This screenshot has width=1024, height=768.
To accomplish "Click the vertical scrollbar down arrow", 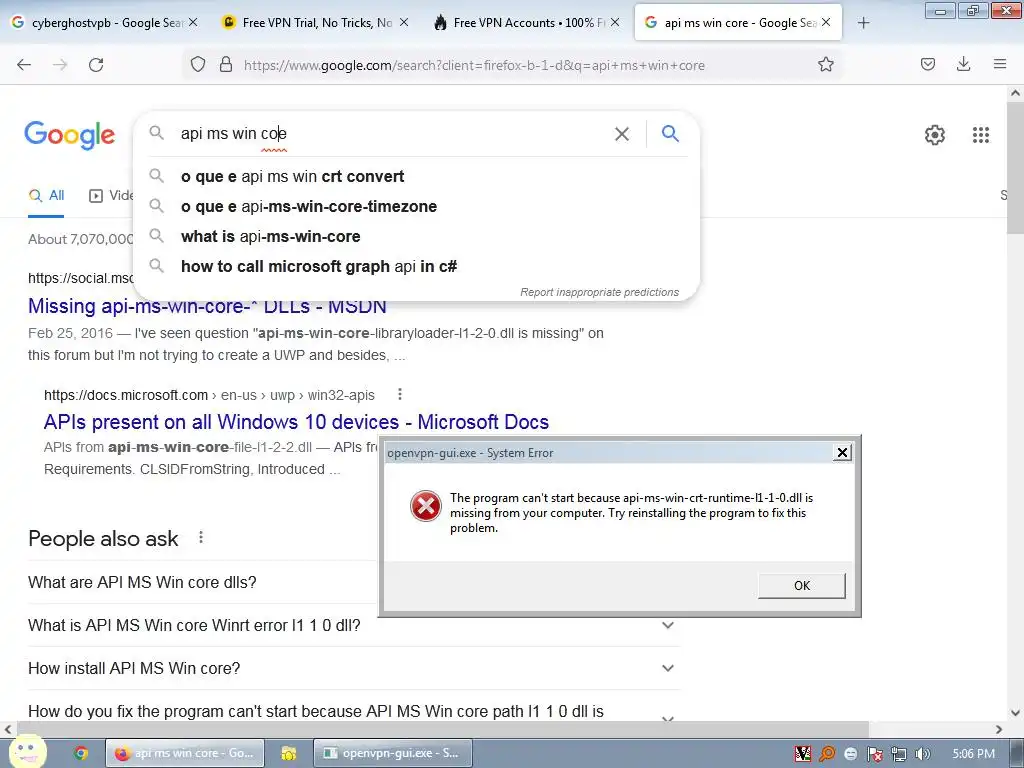I will point(1015,713).
